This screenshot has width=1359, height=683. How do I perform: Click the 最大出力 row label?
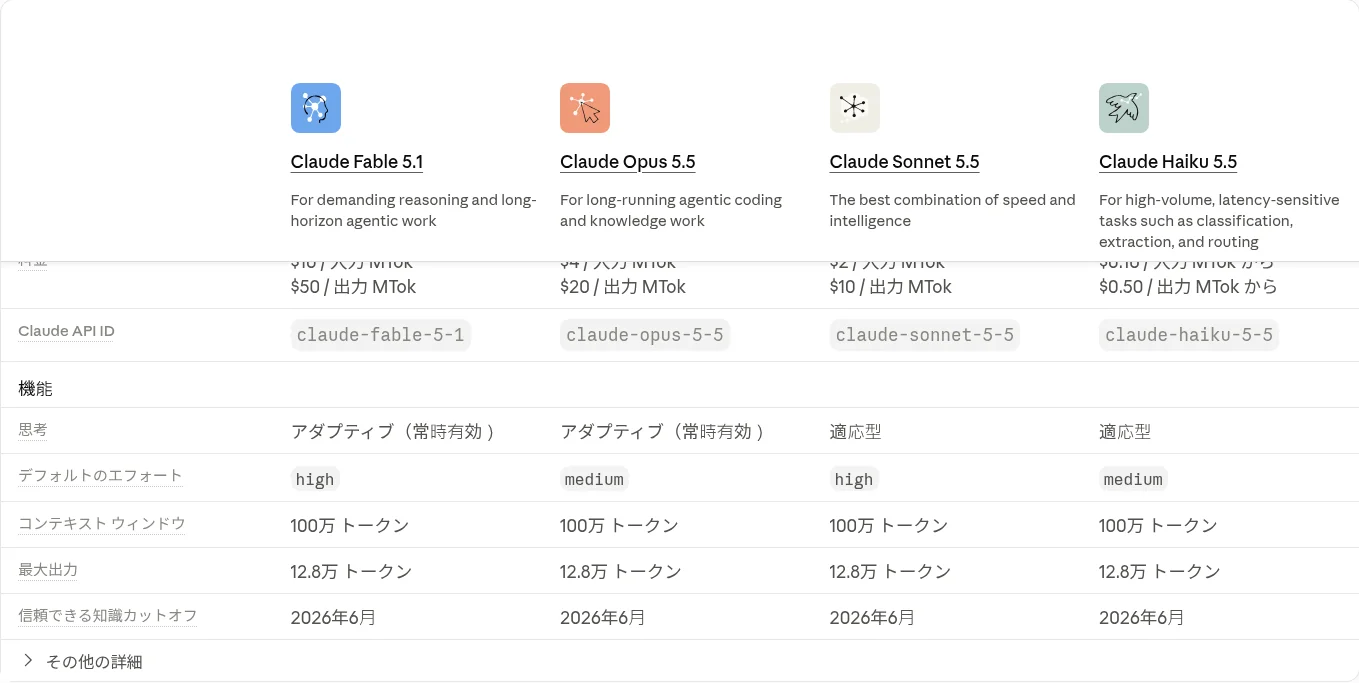(48, 570)
